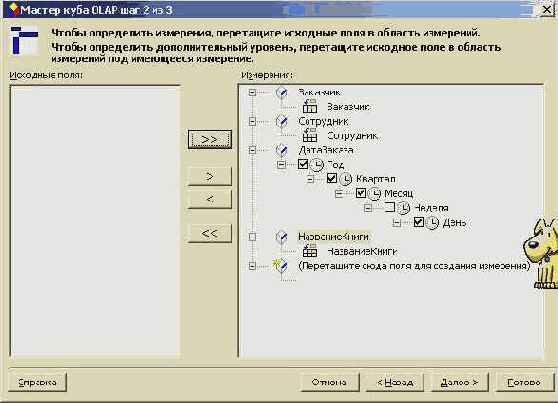Click the > add field button

[x=210, y=176]
